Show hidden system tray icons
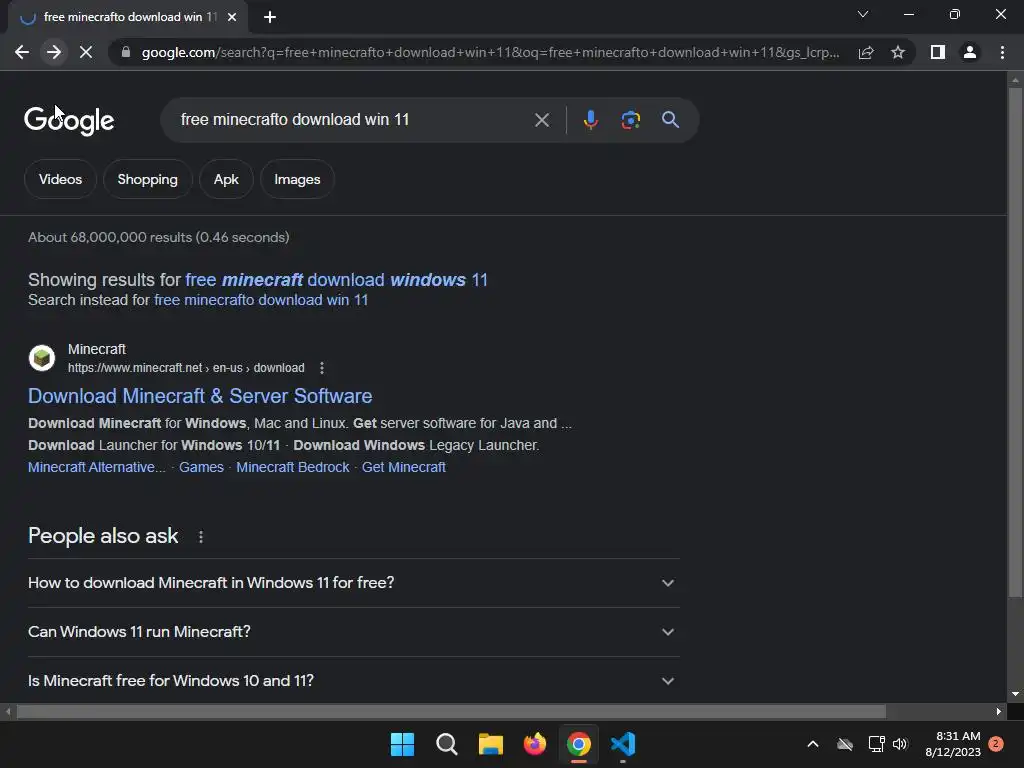This screenshot has height=768, width=1024. 813,744
